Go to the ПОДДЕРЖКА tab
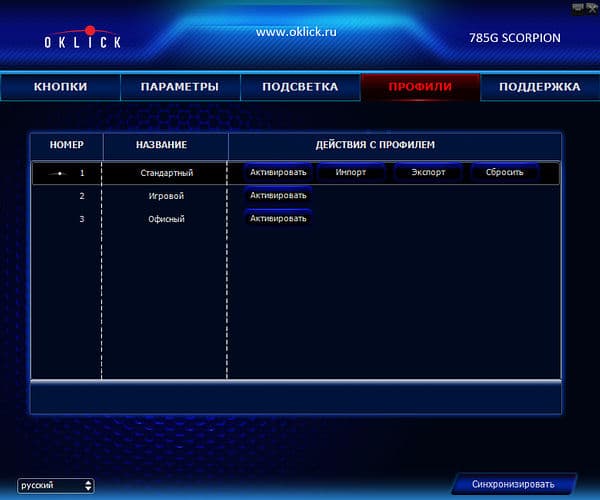The height and width of the screenshot is (500, 600). click(540, 87)
